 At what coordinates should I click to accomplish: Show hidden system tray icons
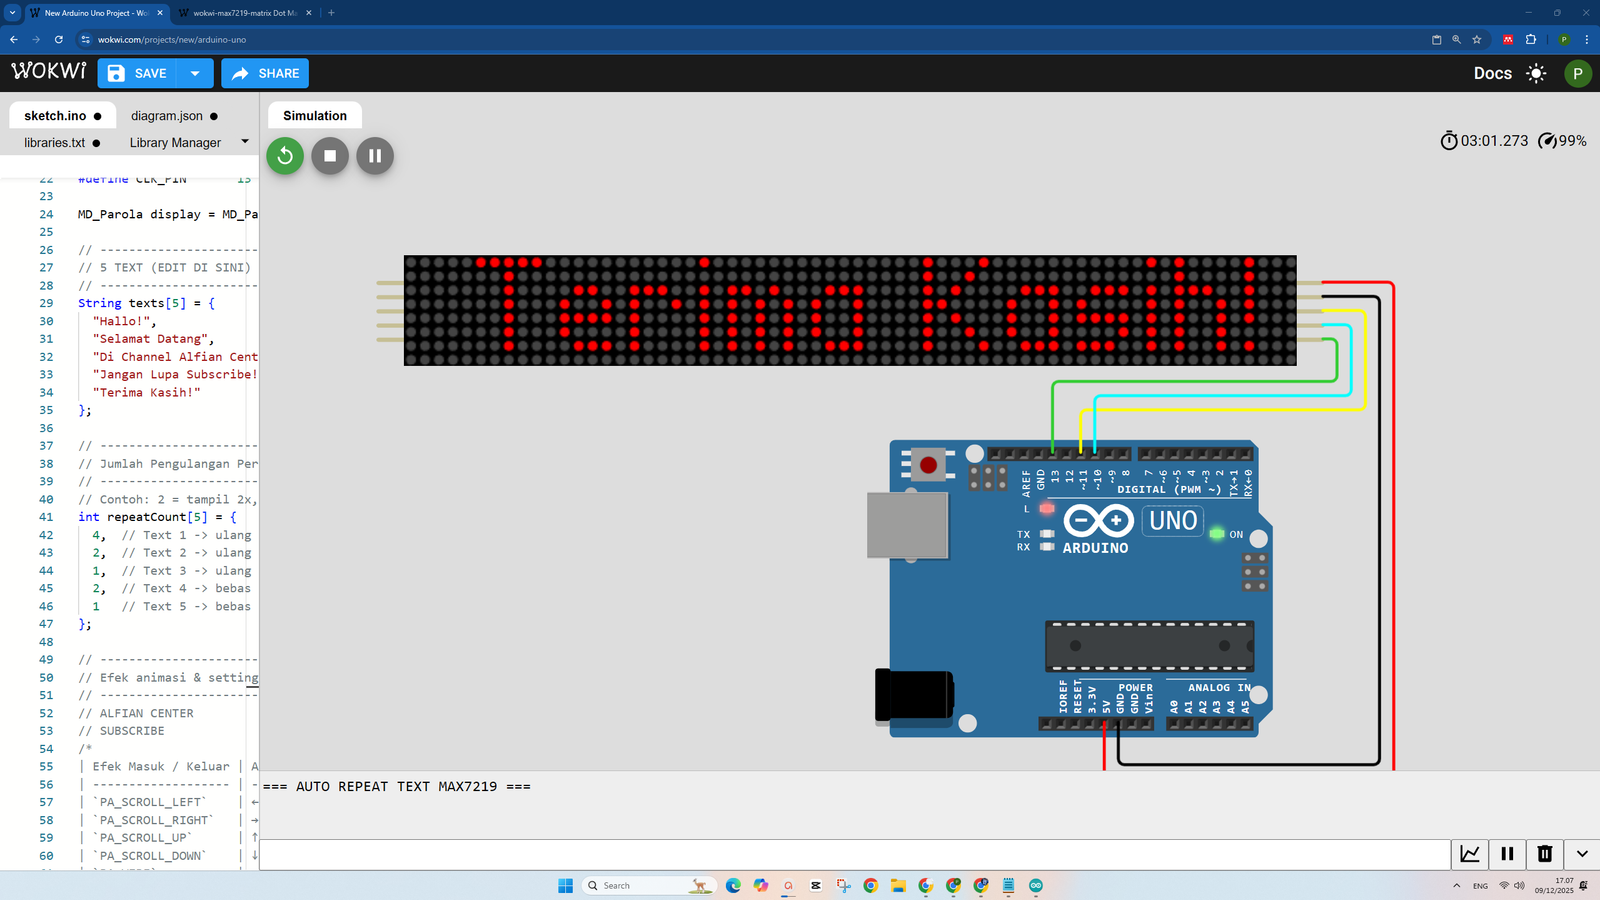pyautogui.click(x=1456, y=886)
